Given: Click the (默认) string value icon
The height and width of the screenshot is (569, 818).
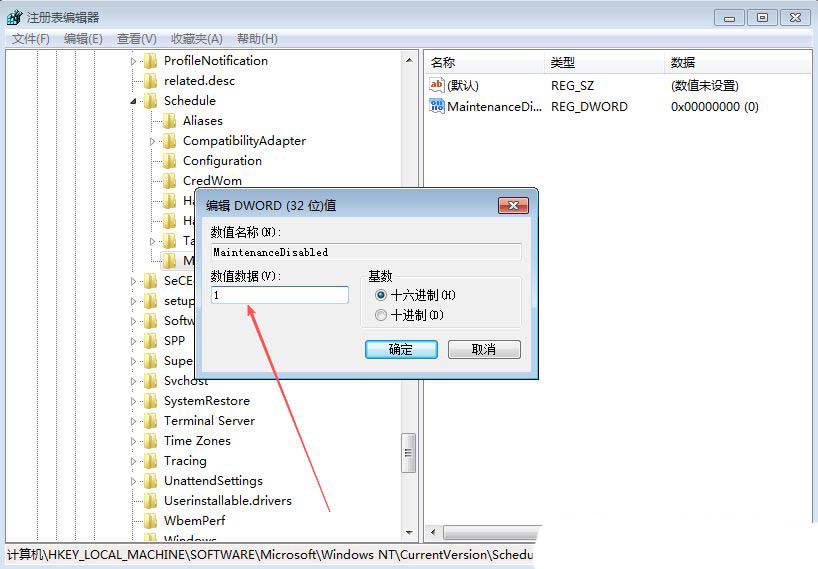Looking at the screenshot, I should tap(437, 84).
